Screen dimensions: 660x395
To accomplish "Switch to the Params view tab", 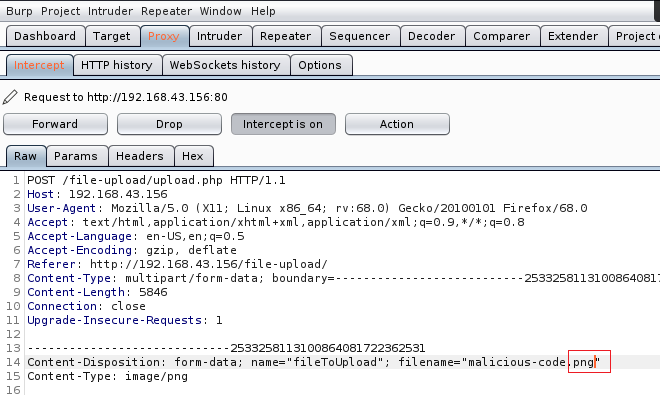I will 76,156.
